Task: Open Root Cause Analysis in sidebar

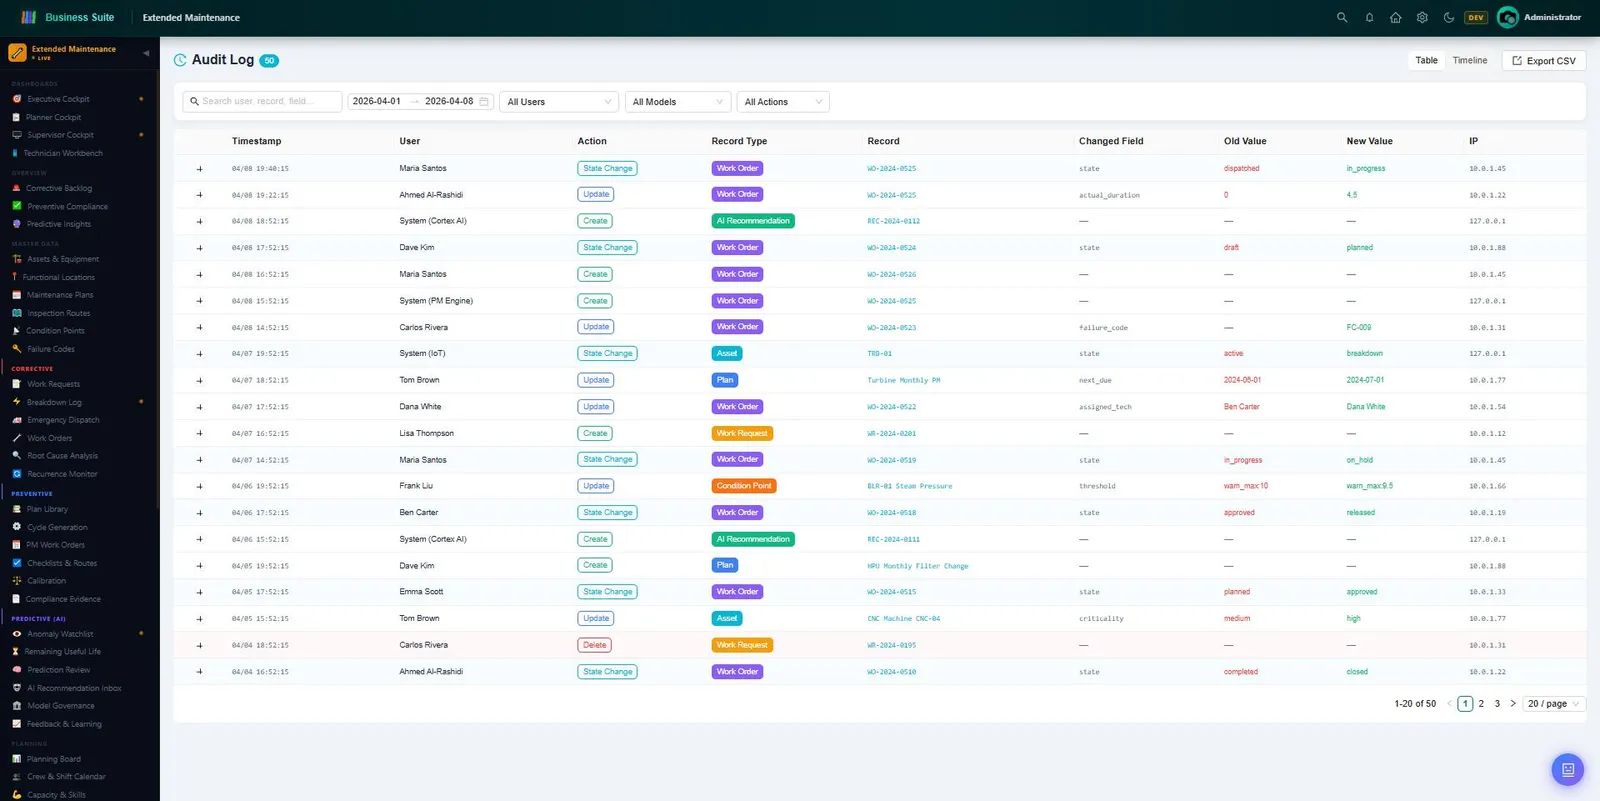Action: click(x=62, y=456)
